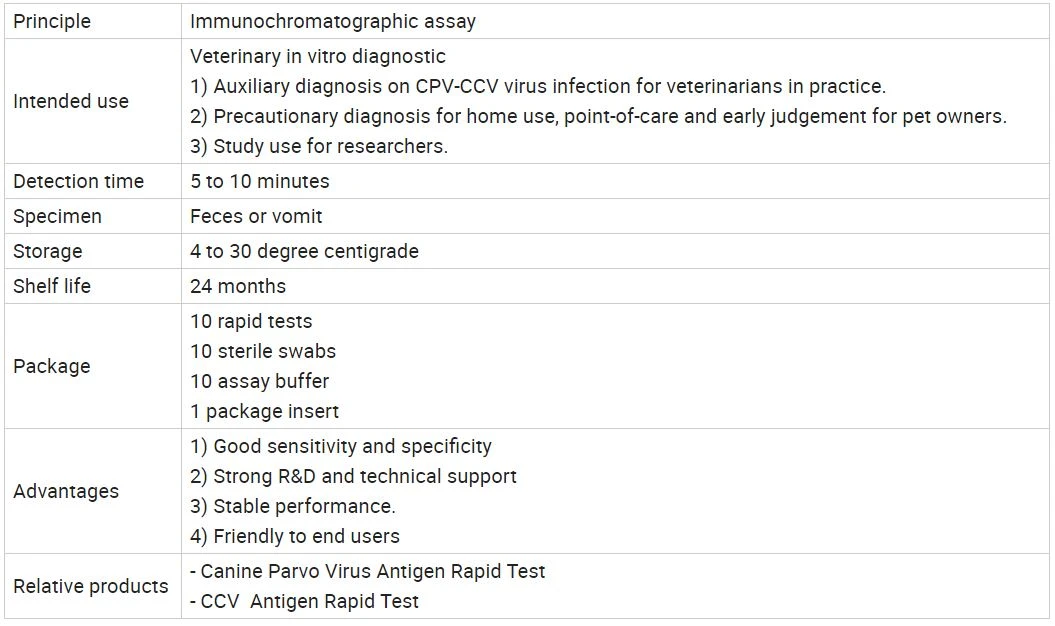
Task: Click Canine Parvo Virus Antigen Rapid Test
Action: [367, 571]
